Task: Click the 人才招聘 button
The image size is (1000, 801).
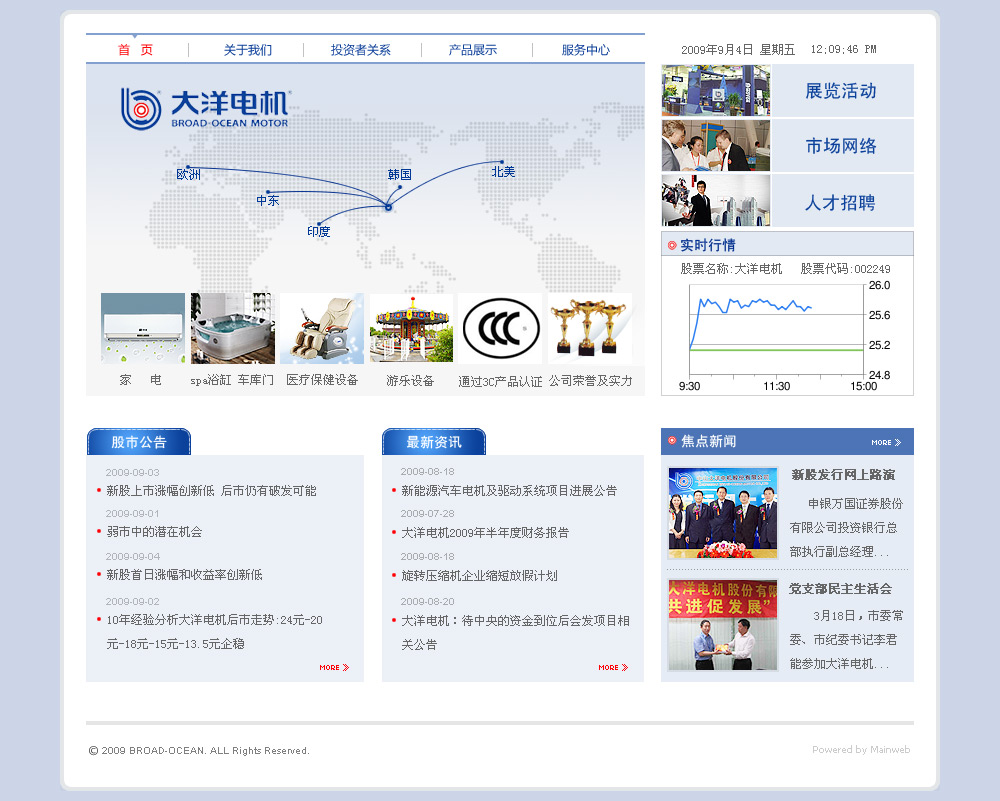Action: [x=841, y=201]
